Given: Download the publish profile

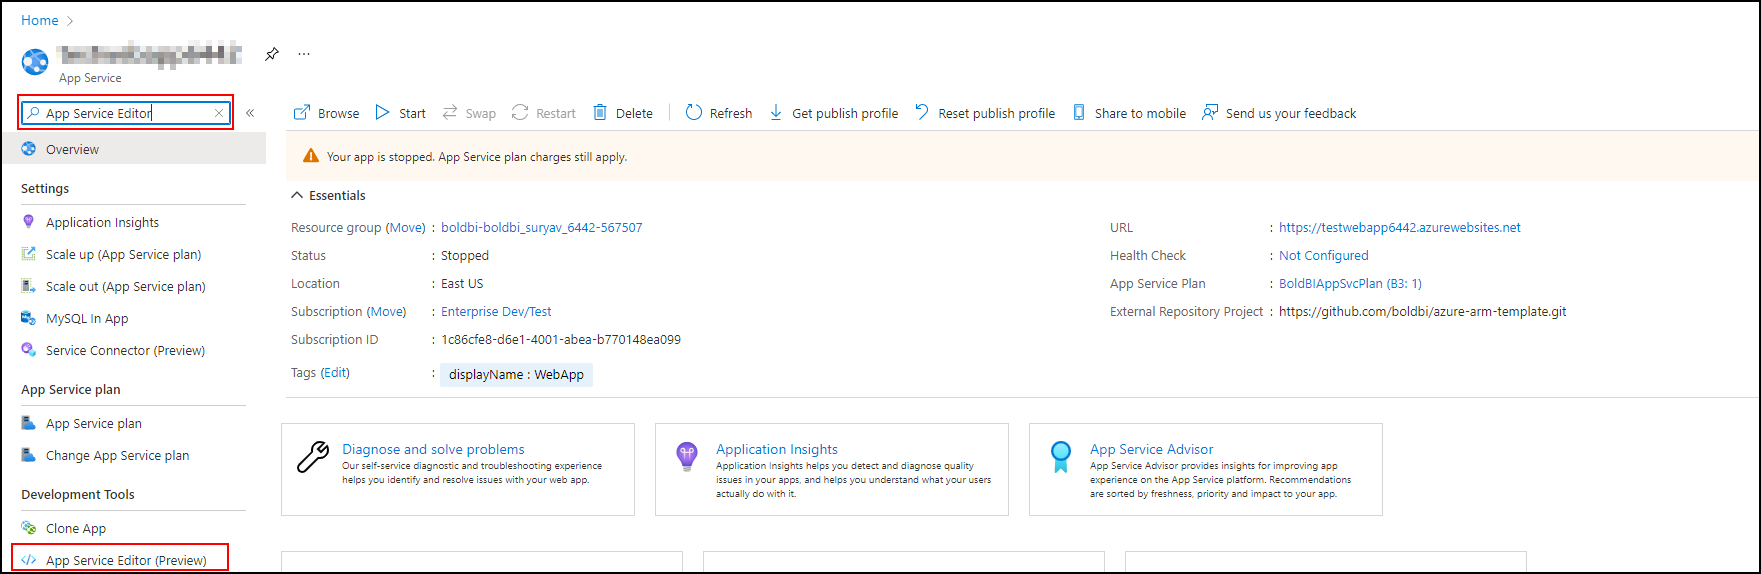Looking at the screenshot, I should tap(833, 113).
